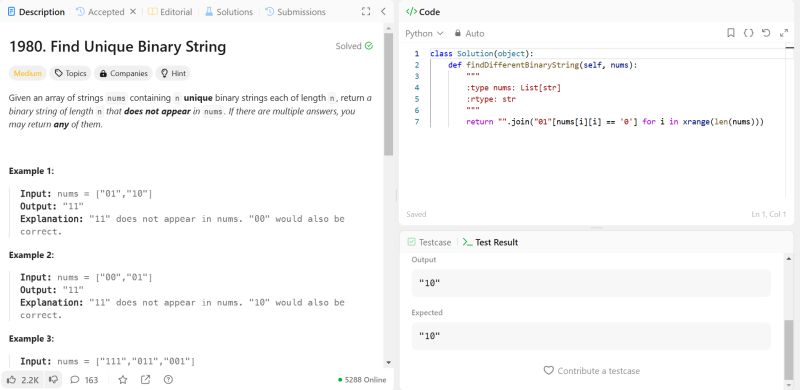This screenshot has width=800, height=390.
Task: Click the Example 3 heading
Action: pyautogui.click(x=32, y=338)
